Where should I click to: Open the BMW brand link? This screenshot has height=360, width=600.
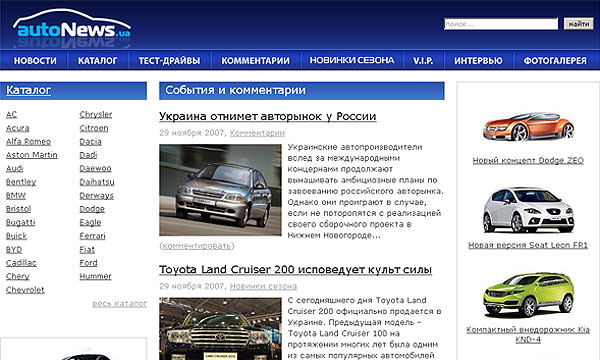point(16,195)
